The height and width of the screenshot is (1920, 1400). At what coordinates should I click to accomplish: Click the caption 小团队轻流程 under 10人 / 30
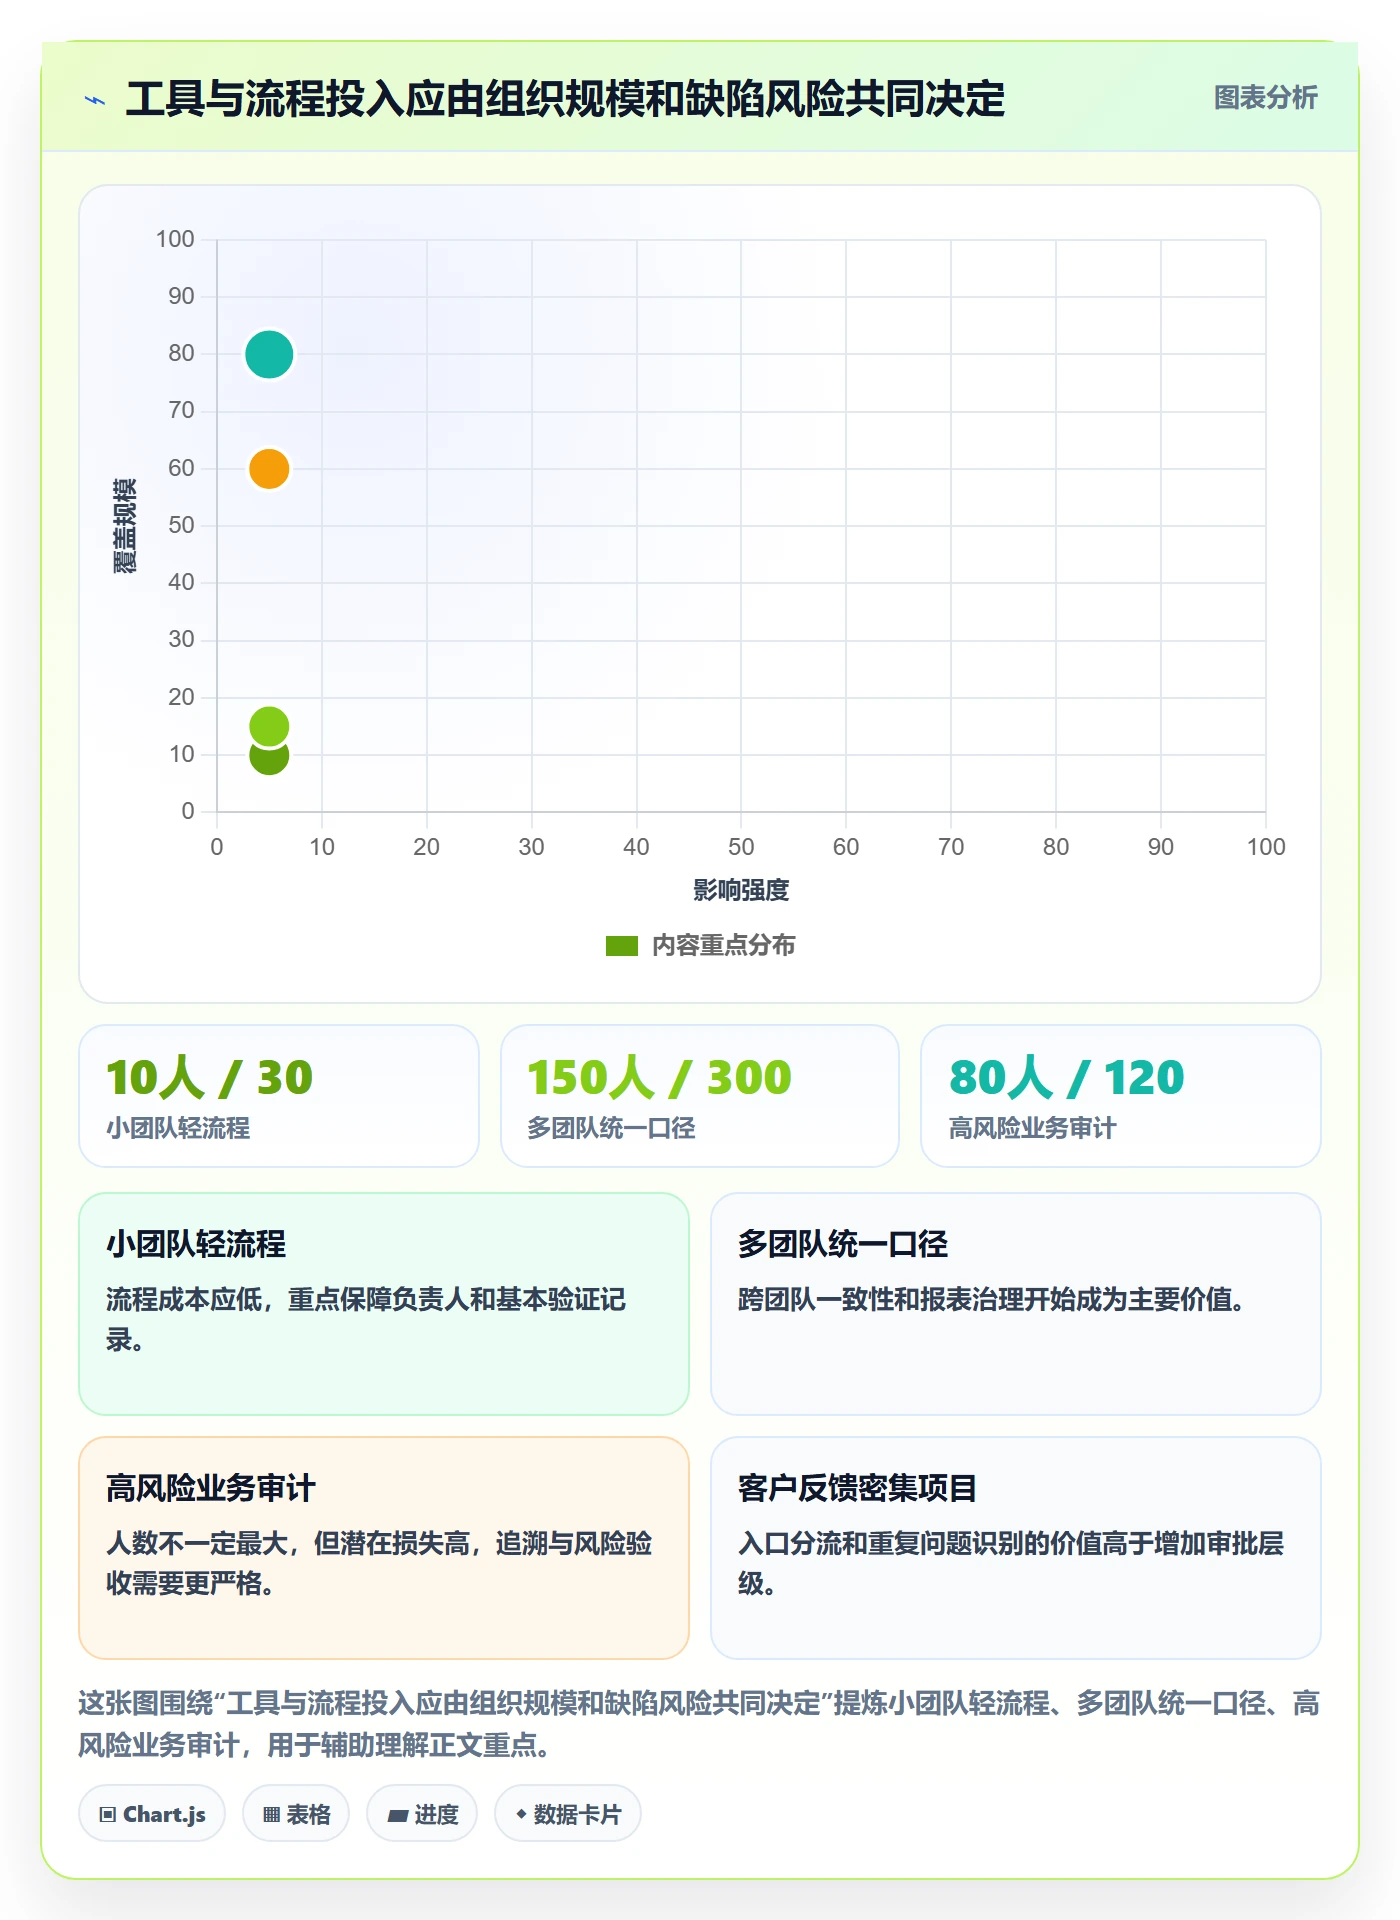tap(178, 1129)
